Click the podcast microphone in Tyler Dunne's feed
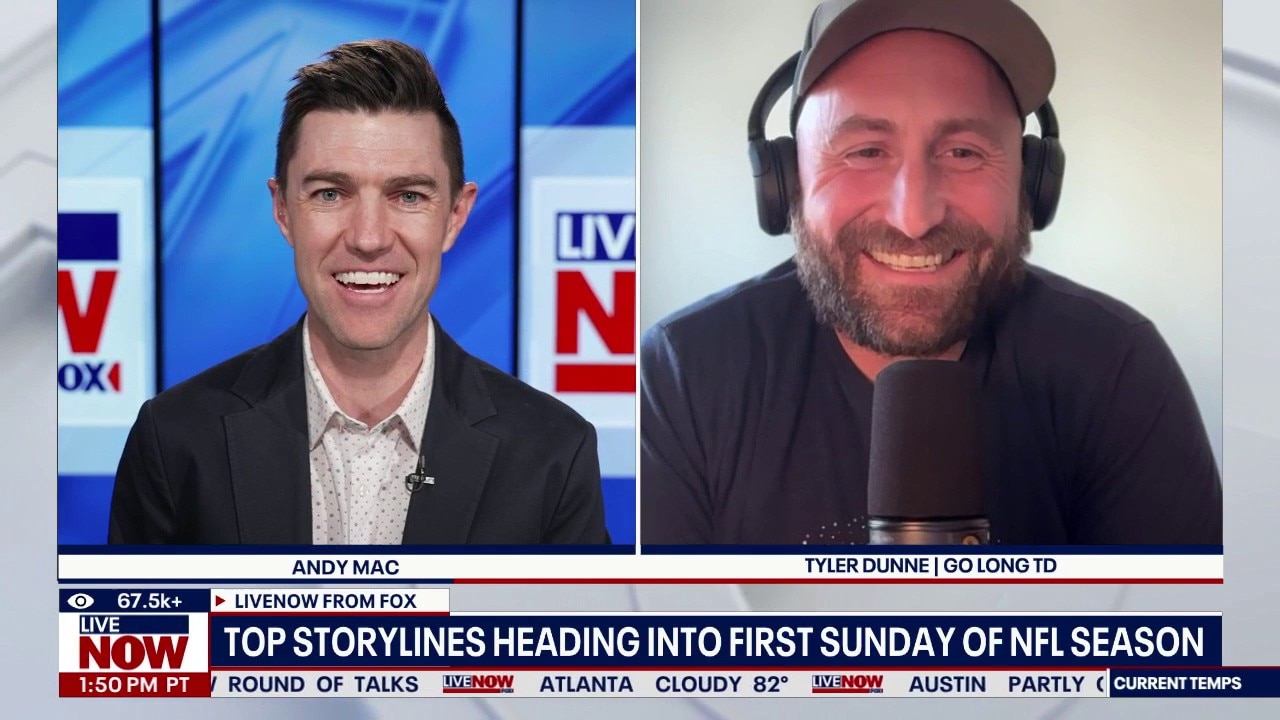 click(x=926, y=453)
